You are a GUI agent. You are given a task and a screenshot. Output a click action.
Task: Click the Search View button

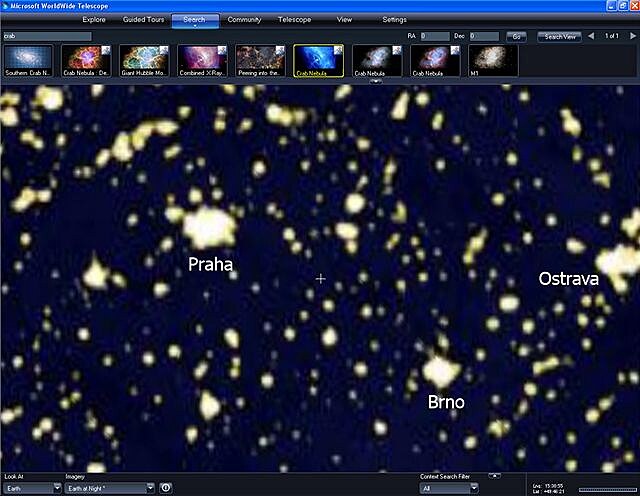pos(559,36)
